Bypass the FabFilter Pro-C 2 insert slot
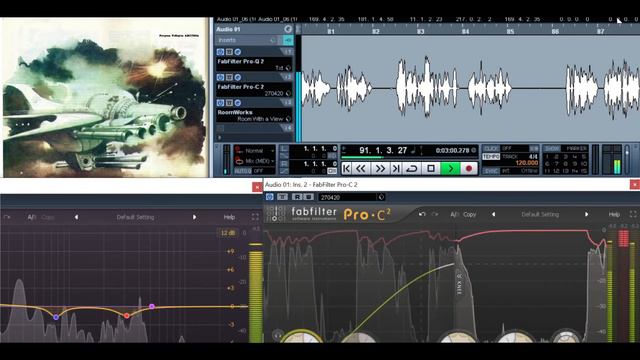Viewport: 640px width, 360px height. pos(229,77)
